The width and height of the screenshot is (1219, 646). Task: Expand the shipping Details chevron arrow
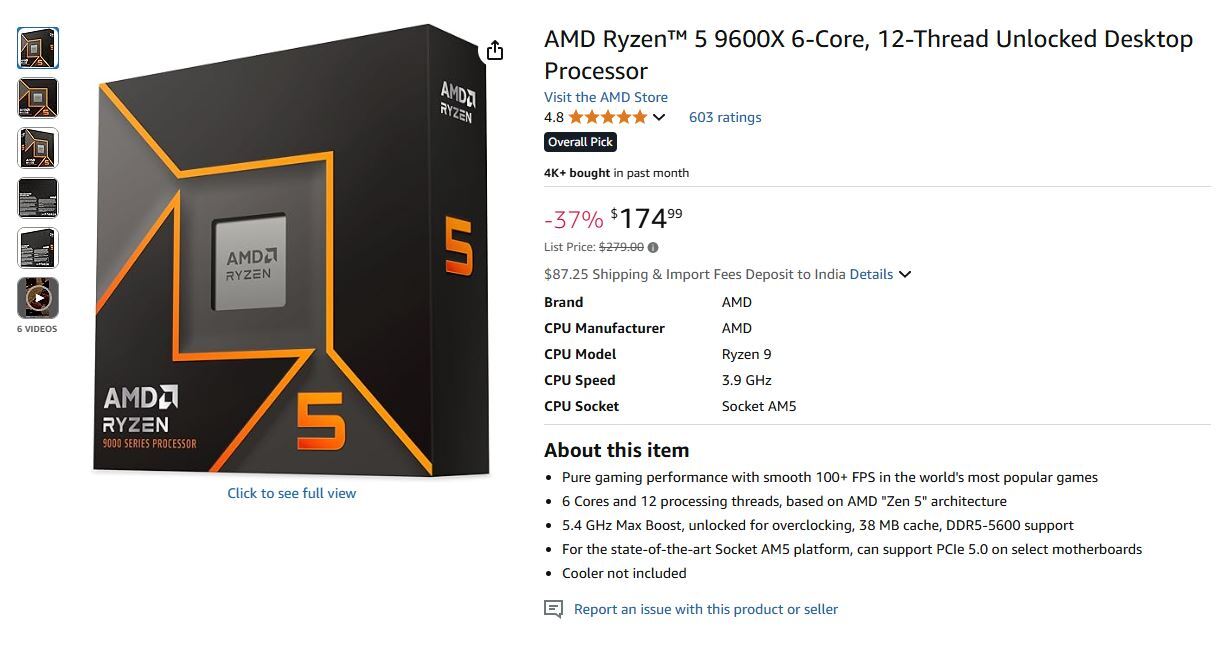click(905, 274)
